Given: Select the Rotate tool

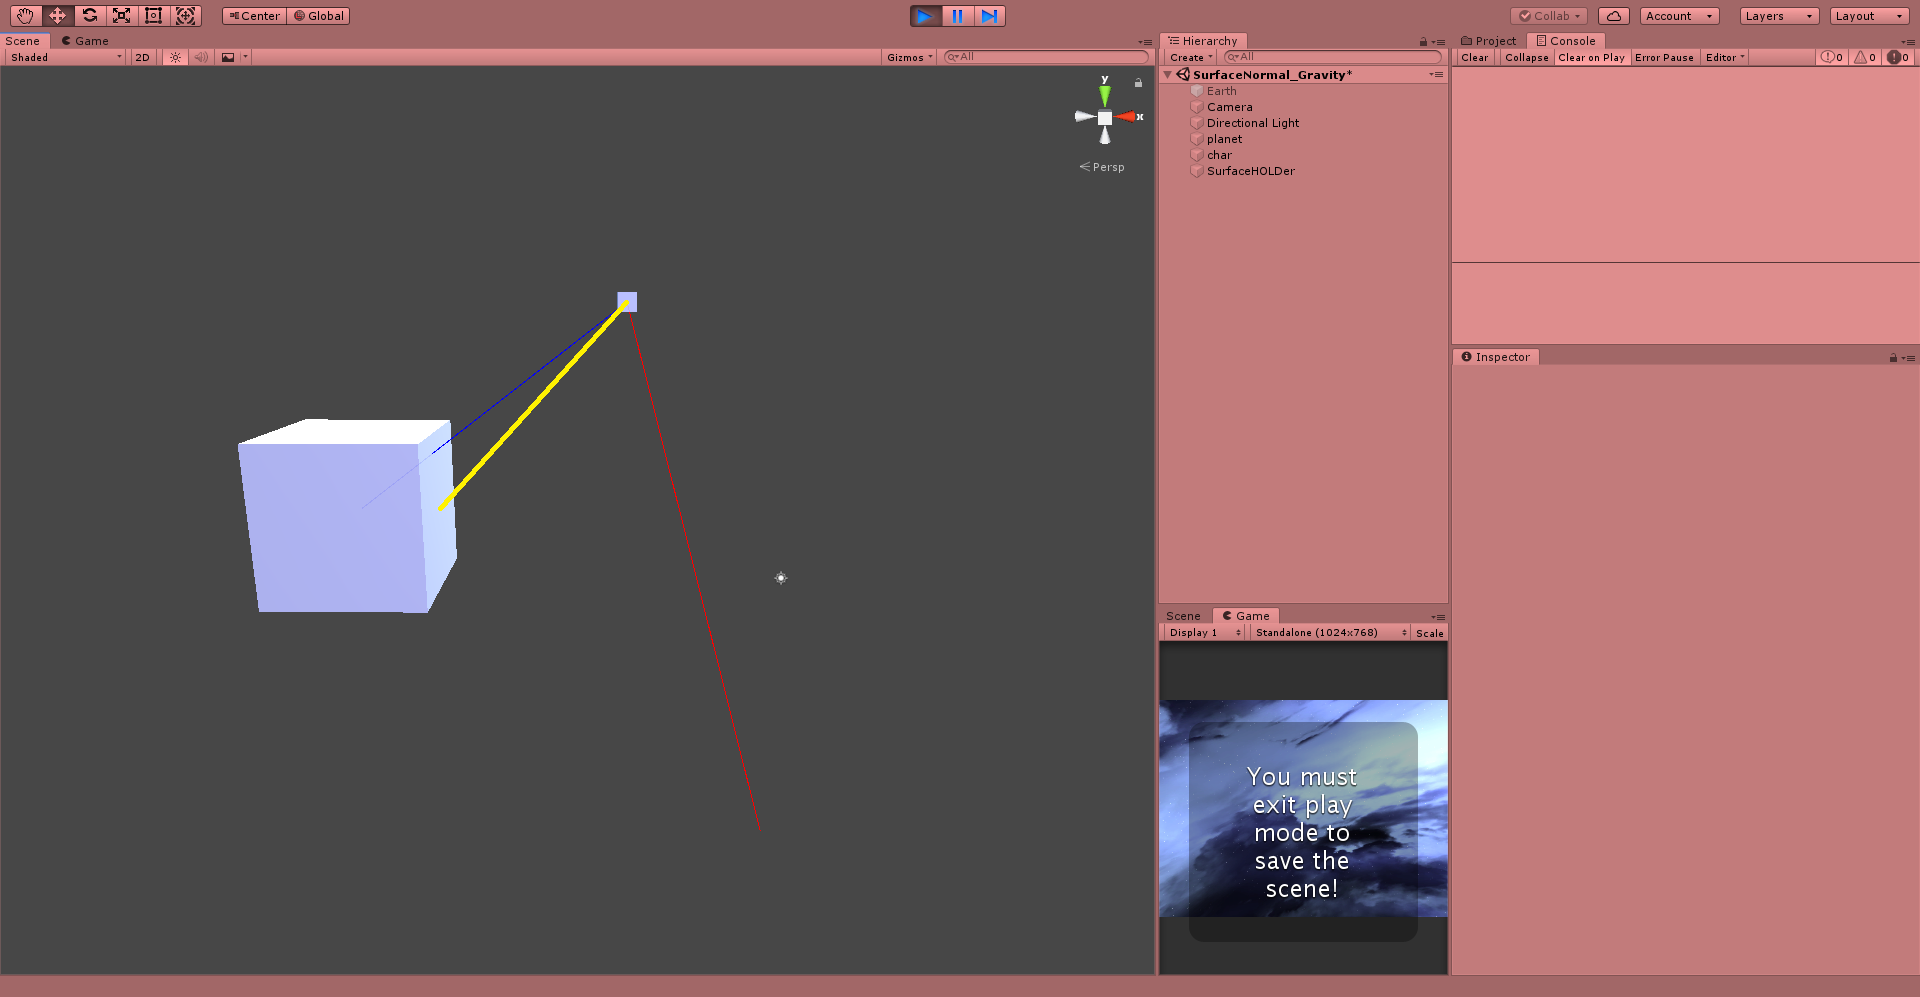Looking at the screenshot, I should pos(89,16).
